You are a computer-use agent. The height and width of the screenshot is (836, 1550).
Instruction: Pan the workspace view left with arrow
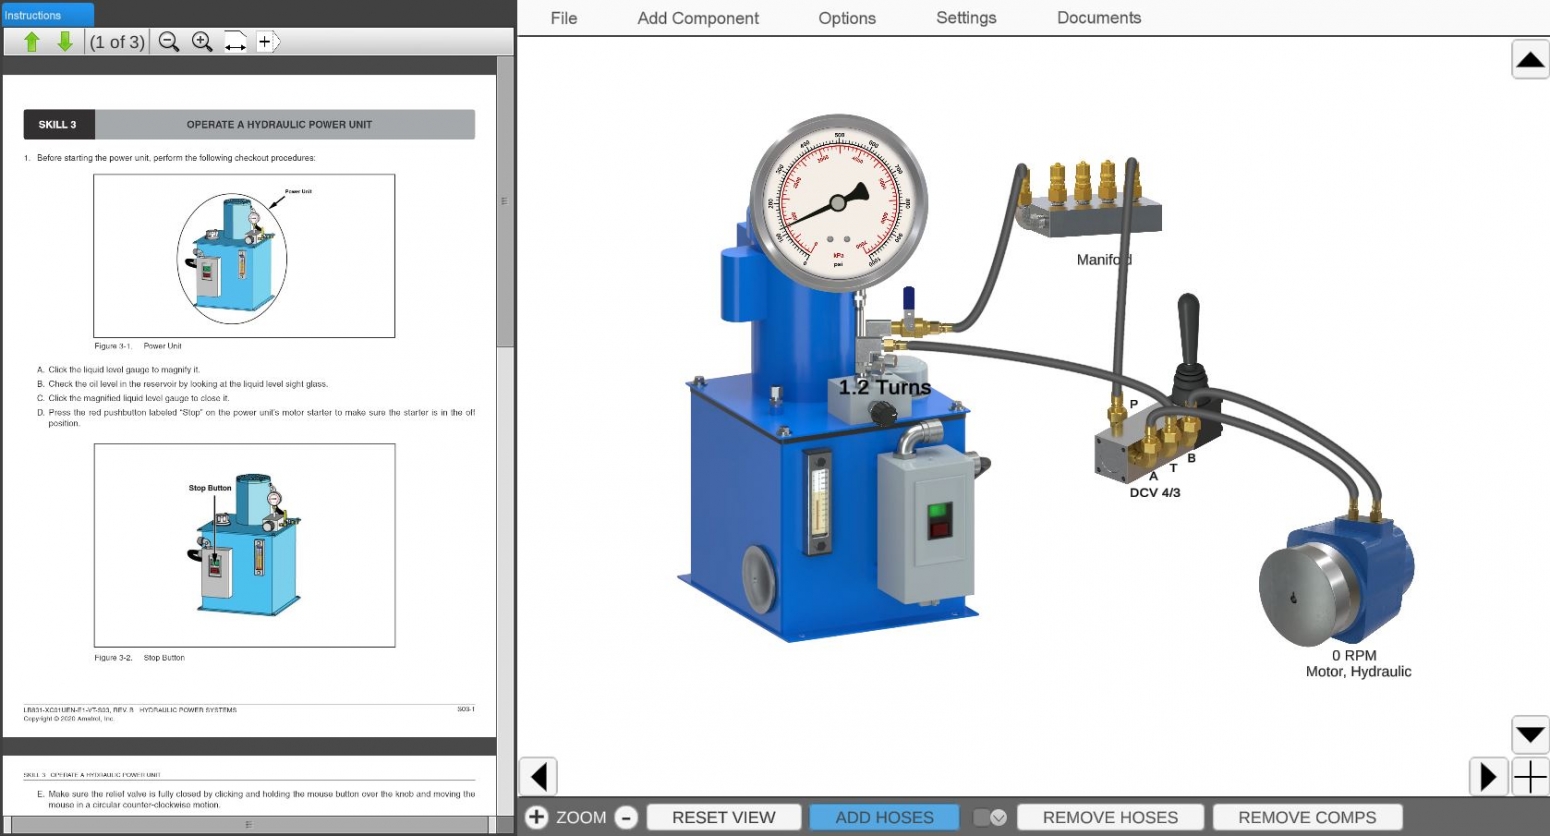(x=538, y=777)
